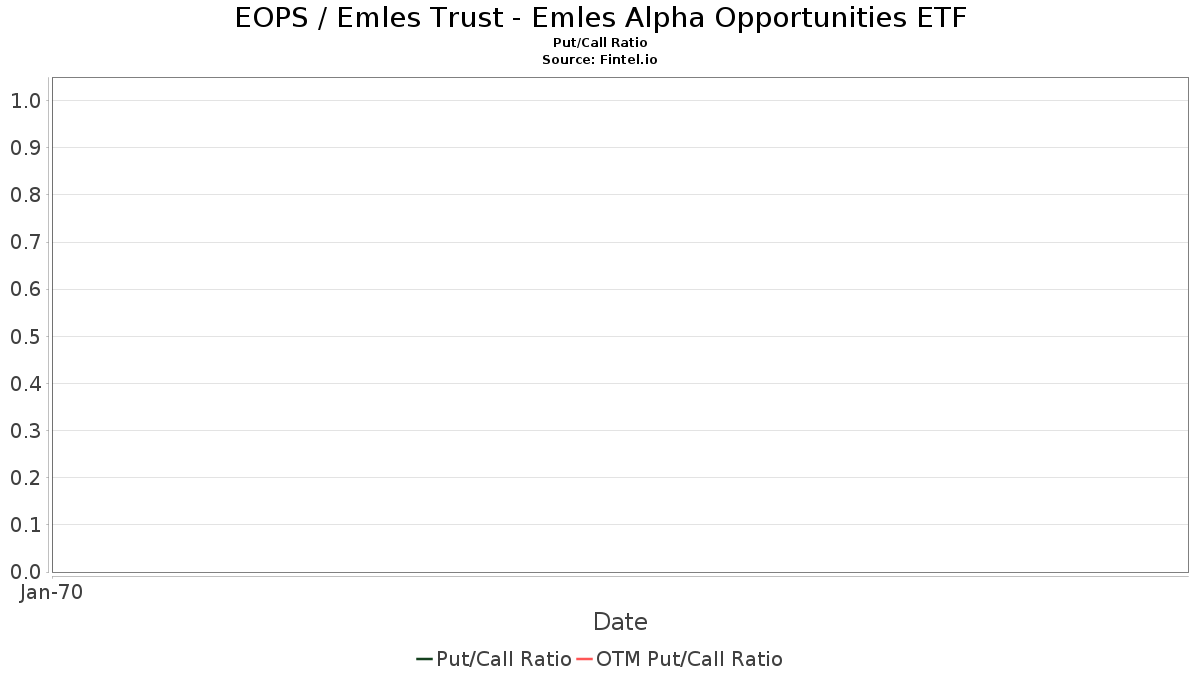Click the 0.6 y-axis label
Image resolution: width=1200 pixels, height=675 pixels.
[25, 289]
